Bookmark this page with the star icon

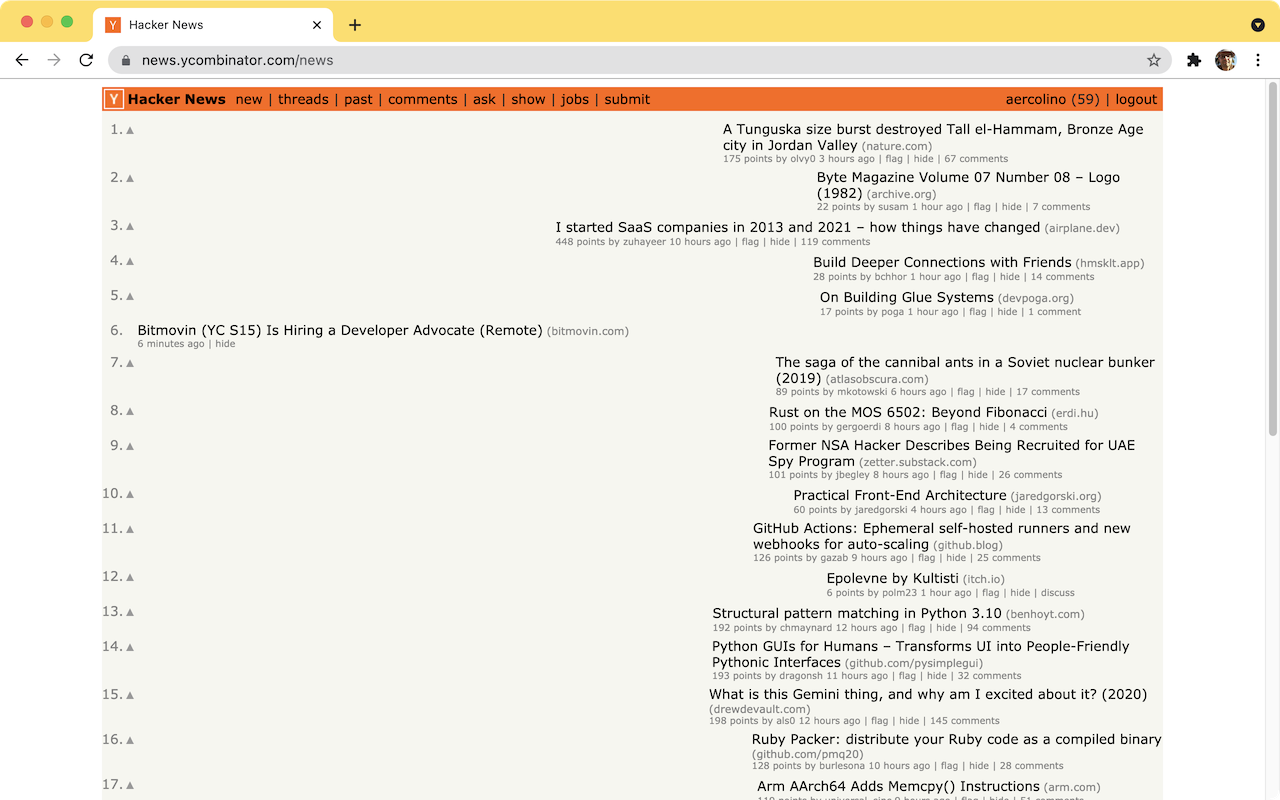tap(1154, 60)
